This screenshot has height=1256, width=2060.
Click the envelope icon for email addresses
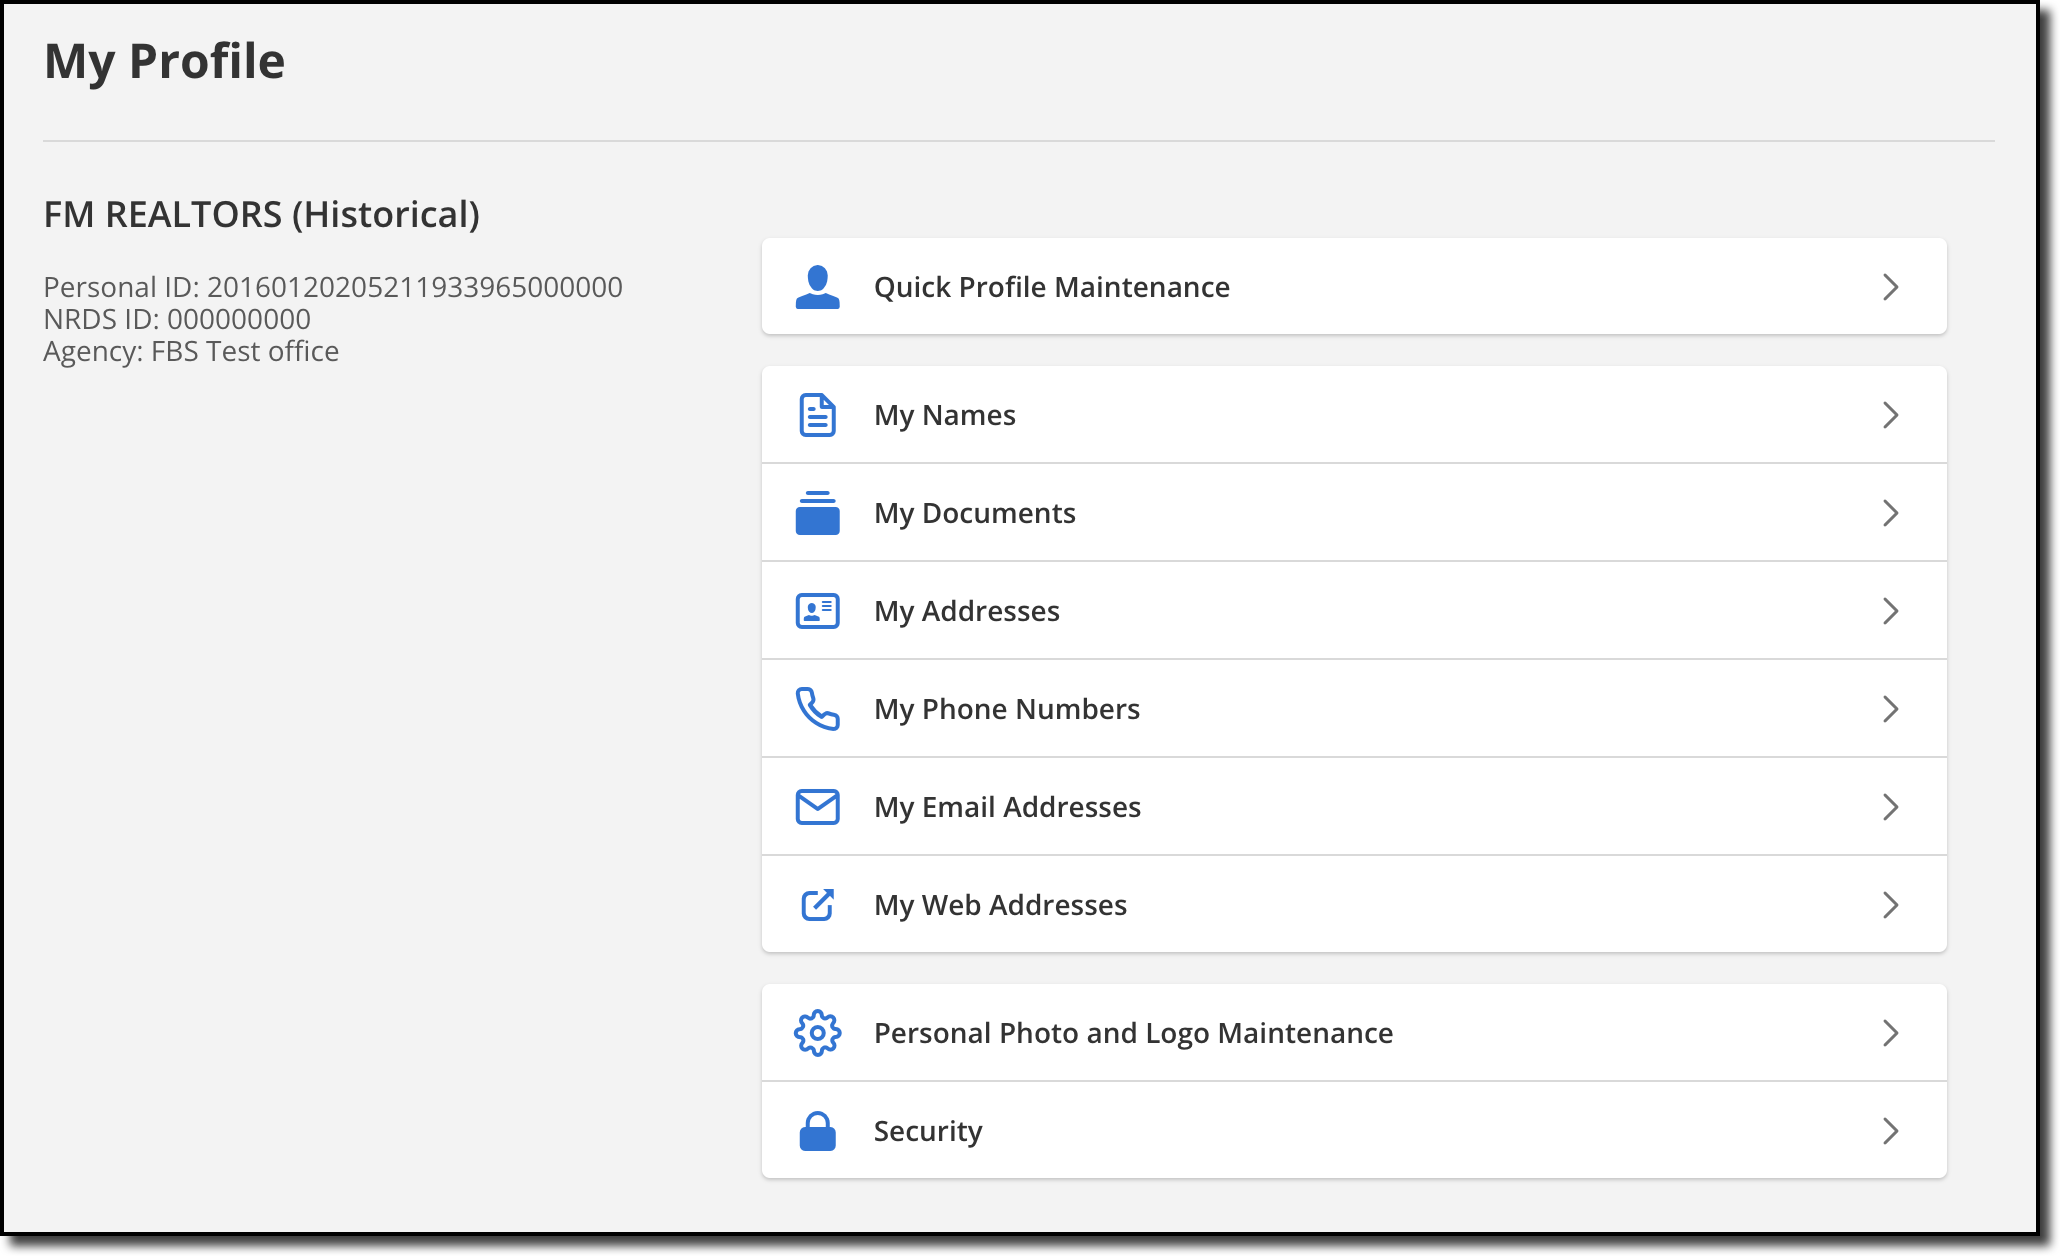817,807
